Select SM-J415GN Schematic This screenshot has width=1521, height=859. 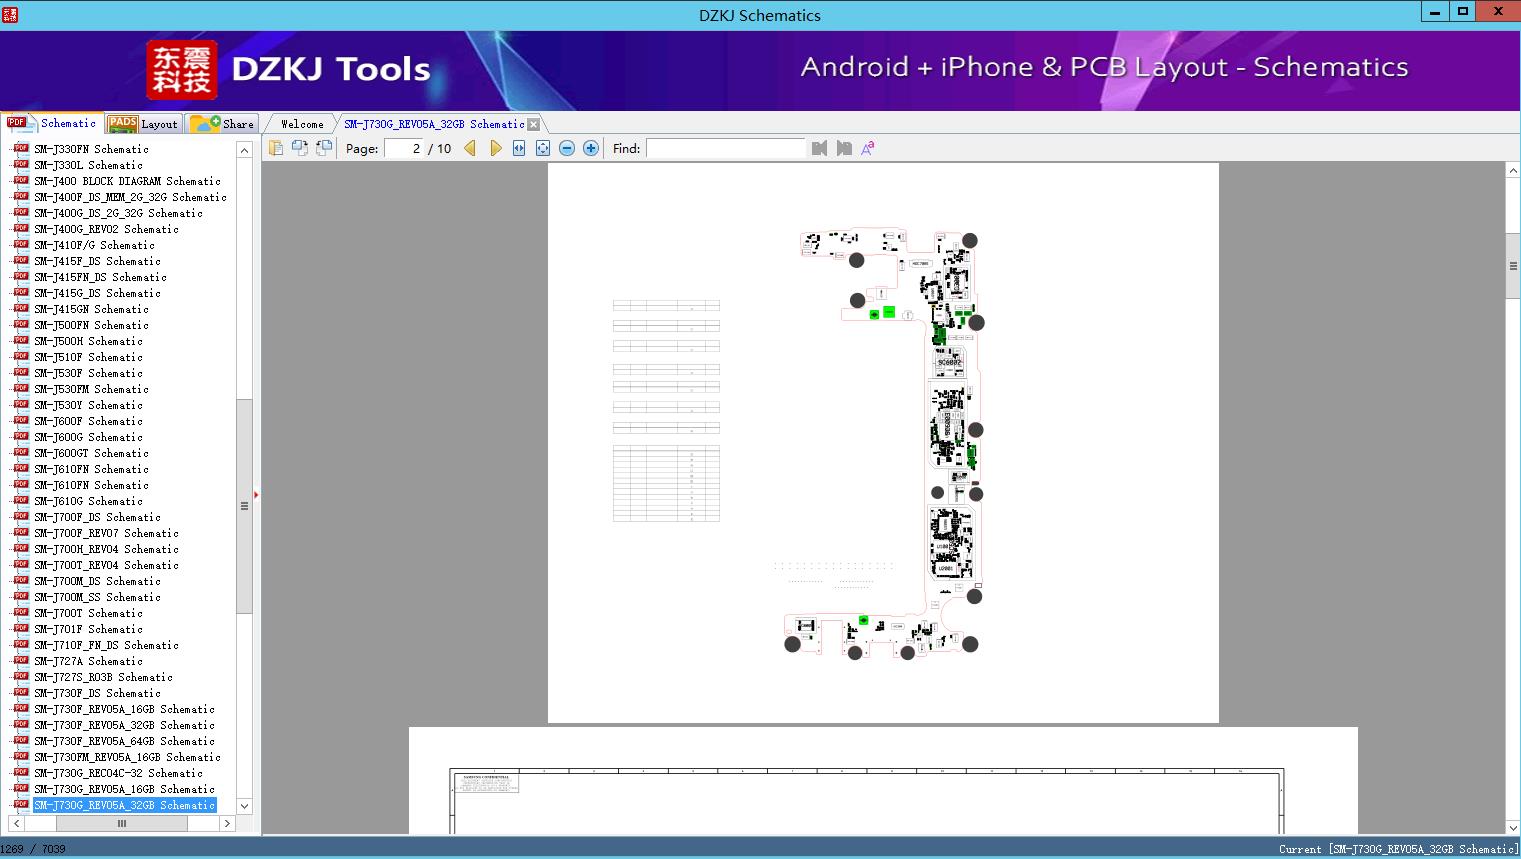pos(91,309)
